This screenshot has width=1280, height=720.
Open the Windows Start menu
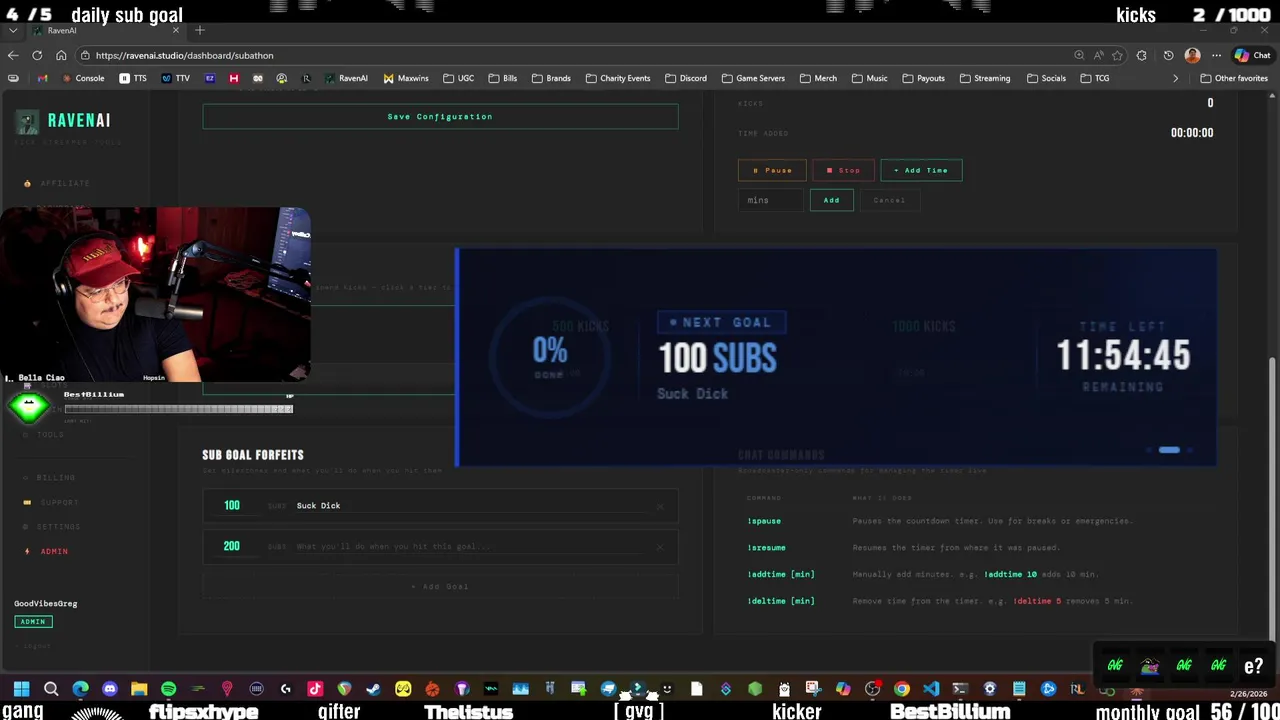pyautogui.click(x=21, y=688)
